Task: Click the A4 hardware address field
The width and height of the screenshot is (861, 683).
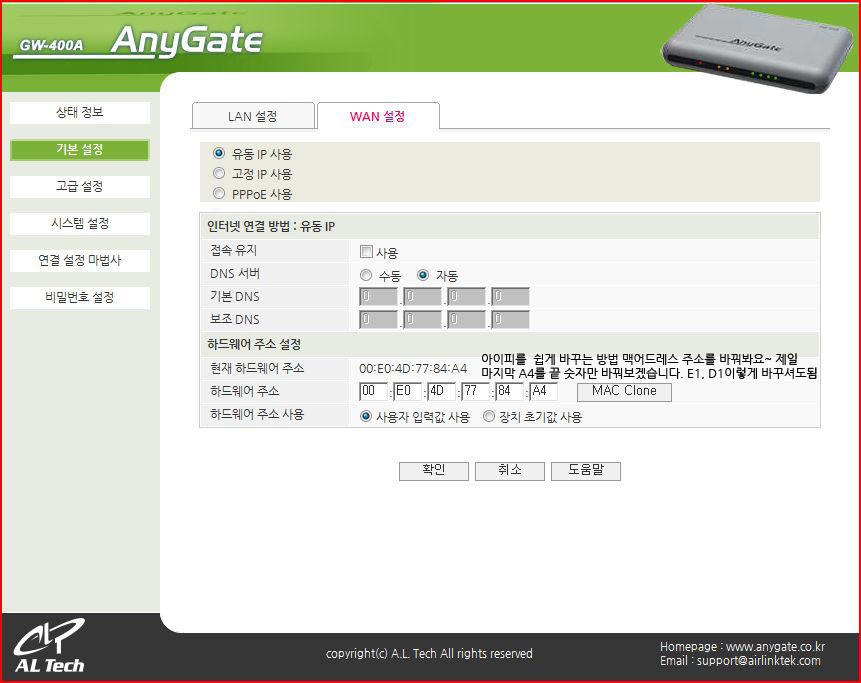Action: (544, 391)
